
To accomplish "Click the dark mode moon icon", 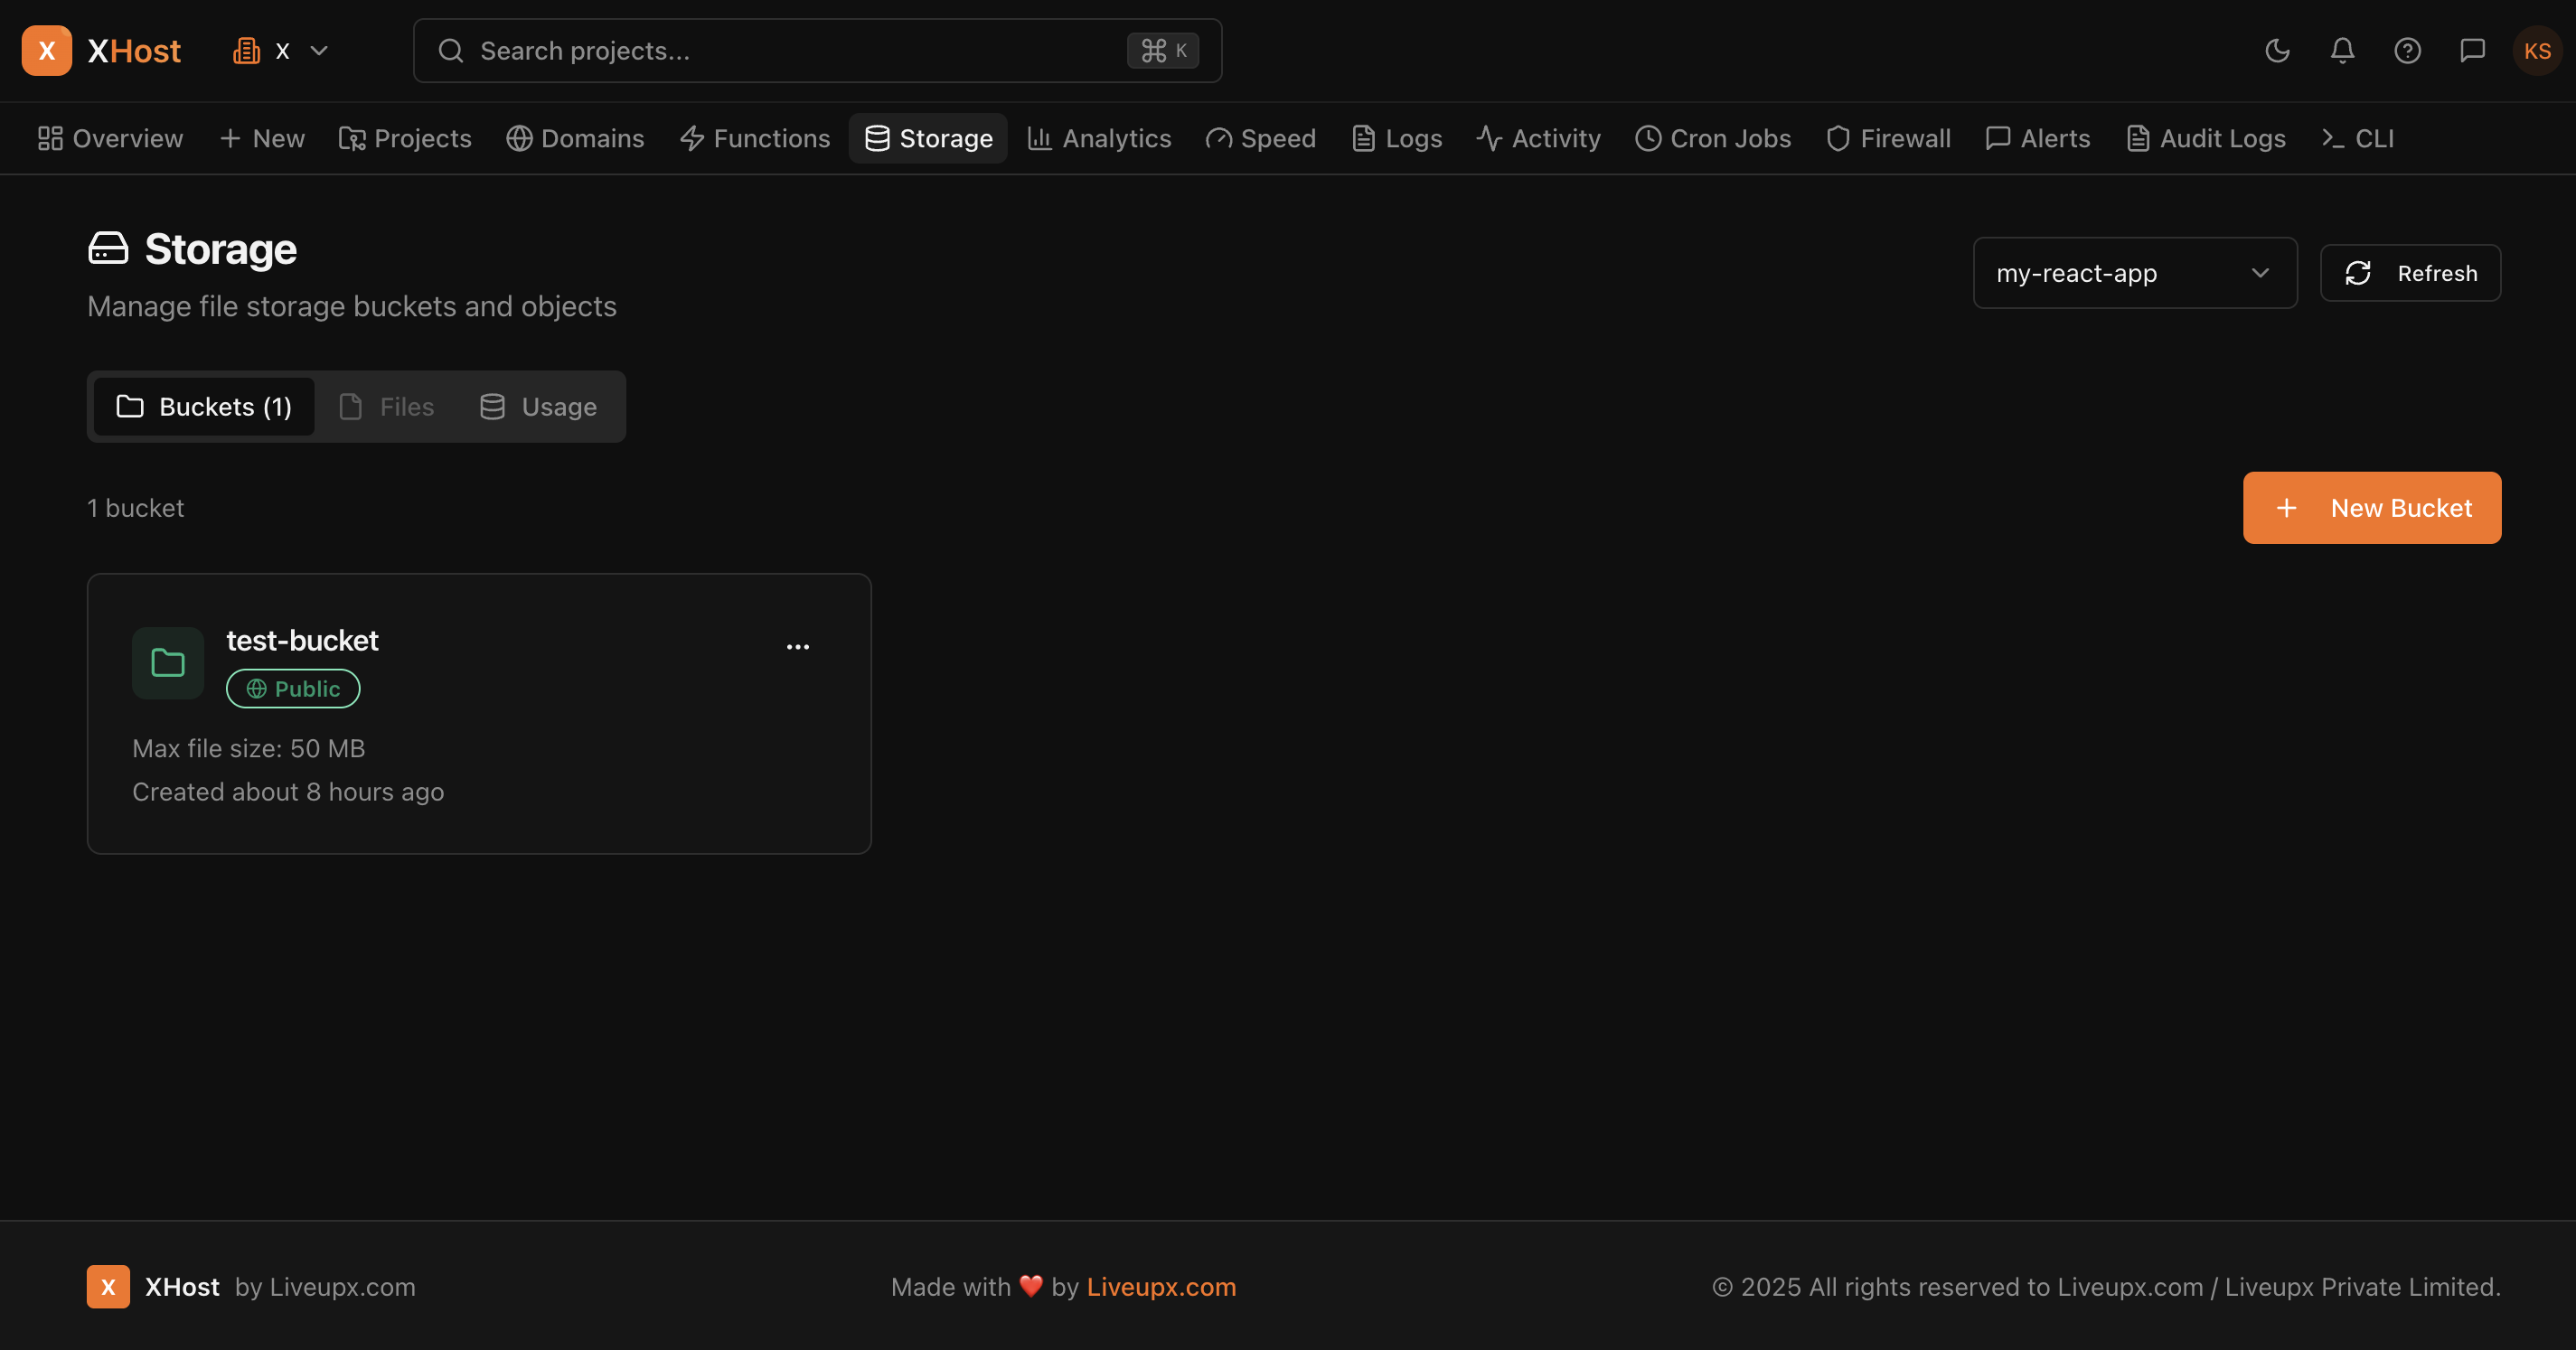I will 2277,50.
